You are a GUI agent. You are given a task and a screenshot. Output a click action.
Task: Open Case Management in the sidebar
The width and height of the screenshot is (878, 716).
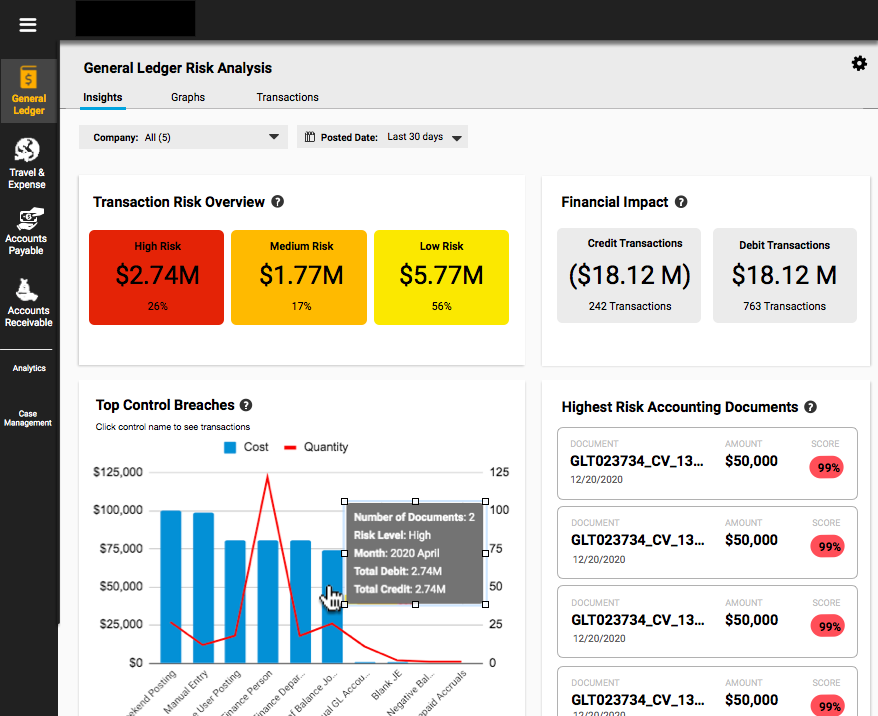[x=27, y=418]
